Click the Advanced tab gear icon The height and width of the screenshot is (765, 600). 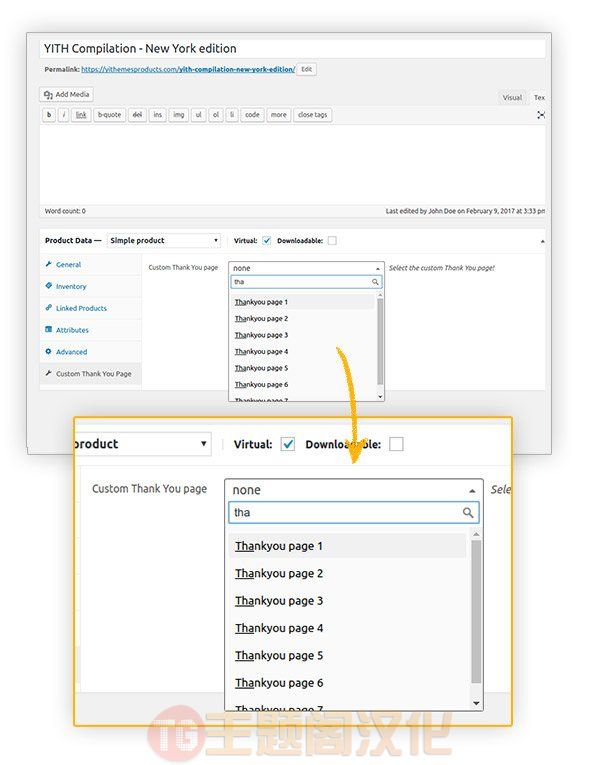(x=48, y=351)
